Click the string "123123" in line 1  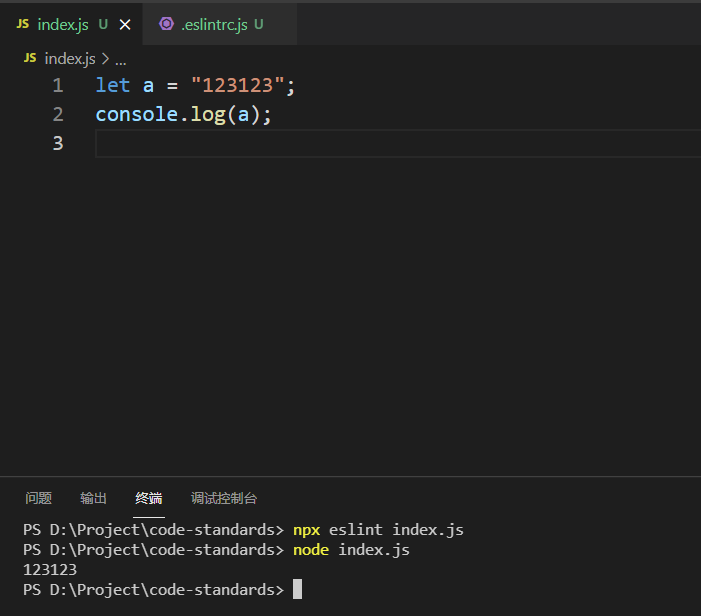237,85
